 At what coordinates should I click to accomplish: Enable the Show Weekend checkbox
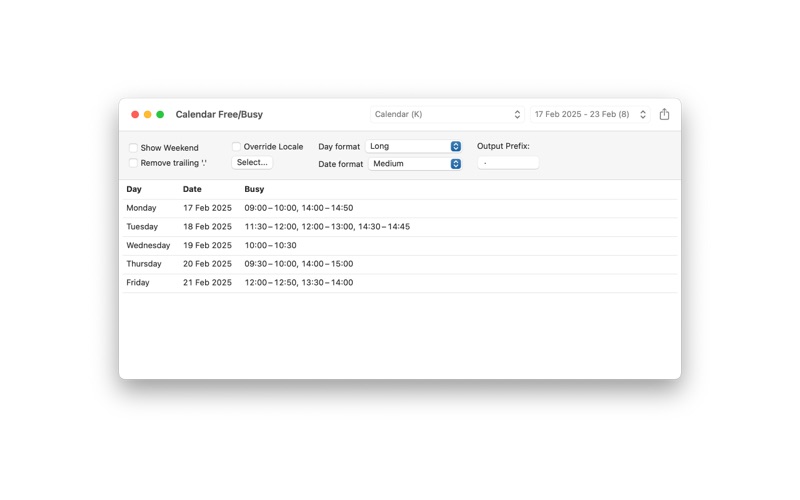click(x=133, y=148)
